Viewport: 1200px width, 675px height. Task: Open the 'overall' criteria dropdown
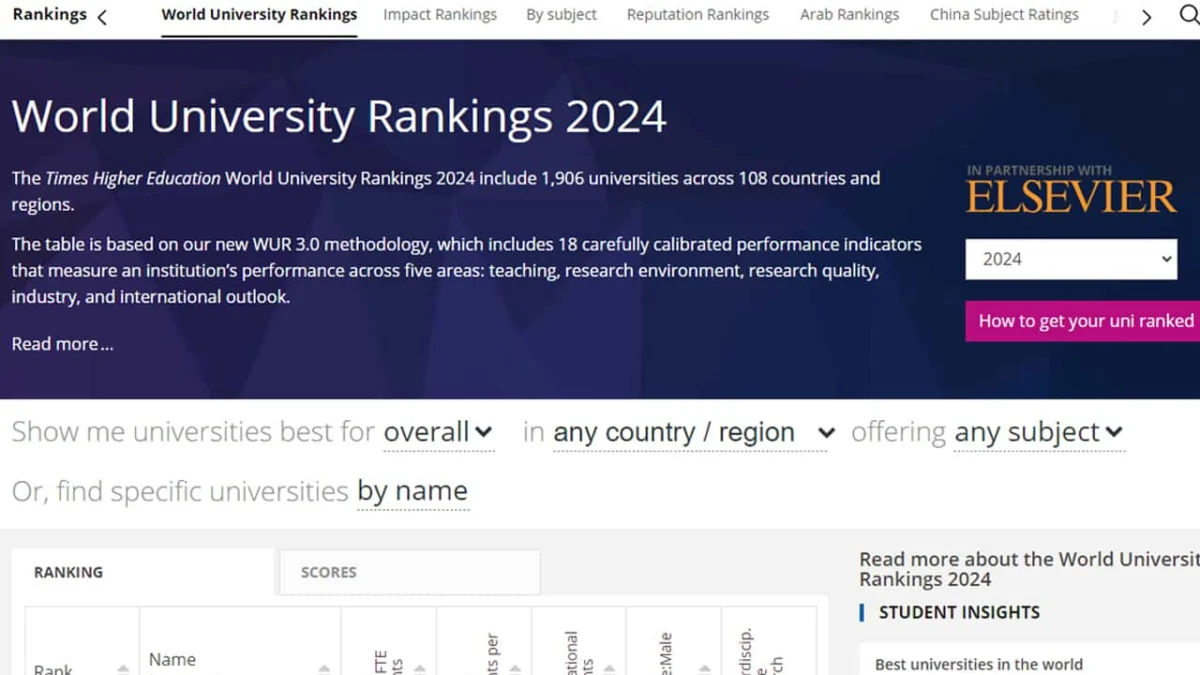tap(438, 433)
